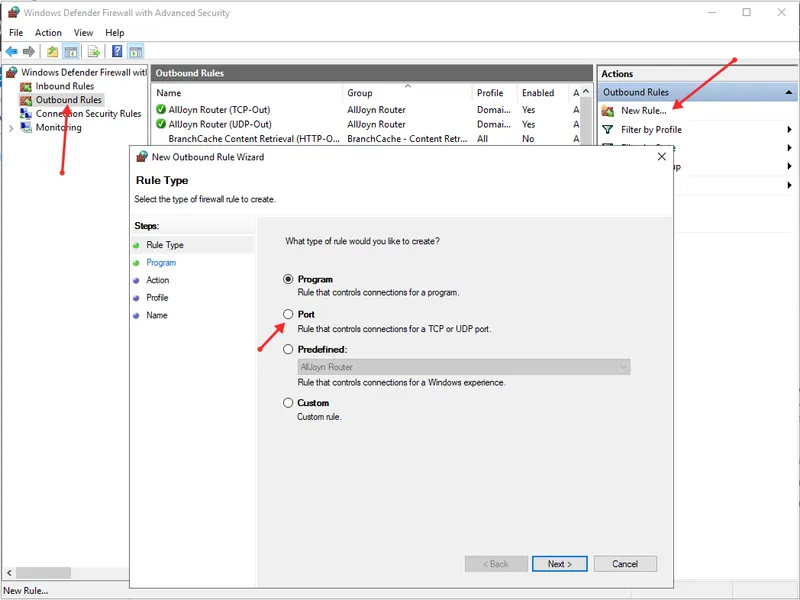Viewport: 800px width, 600px height.
Task: Select the Custom rule radio button
Action: [x=289, y=403]
